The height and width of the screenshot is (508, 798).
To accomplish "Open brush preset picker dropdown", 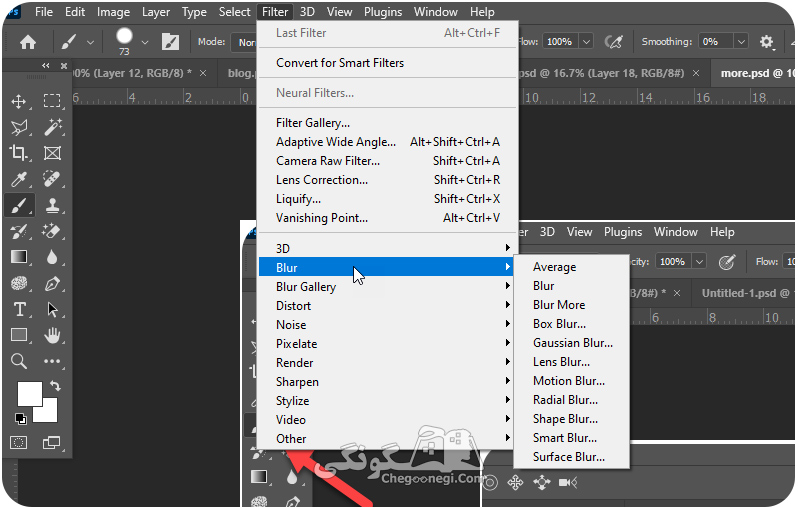I will (145, 42).
